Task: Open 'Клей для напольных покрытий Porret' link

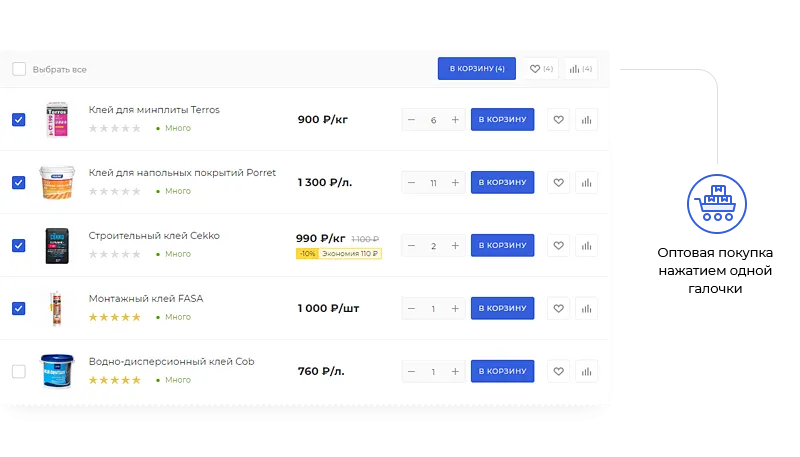Action: [x=182, y=172]
